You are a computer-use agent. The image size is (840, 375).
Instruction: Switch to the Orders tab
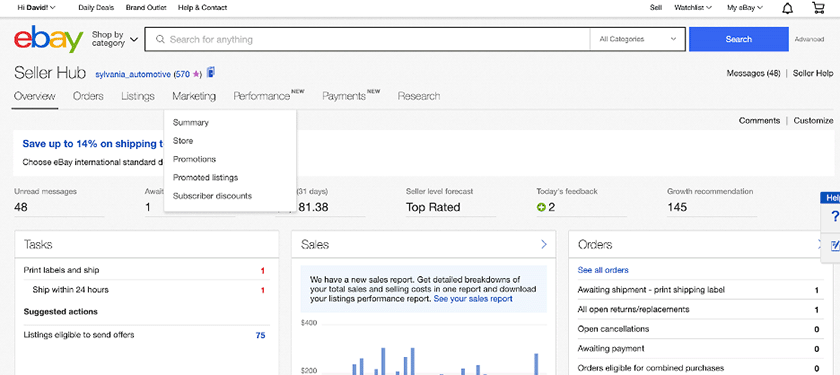click(x=88, y=96)
